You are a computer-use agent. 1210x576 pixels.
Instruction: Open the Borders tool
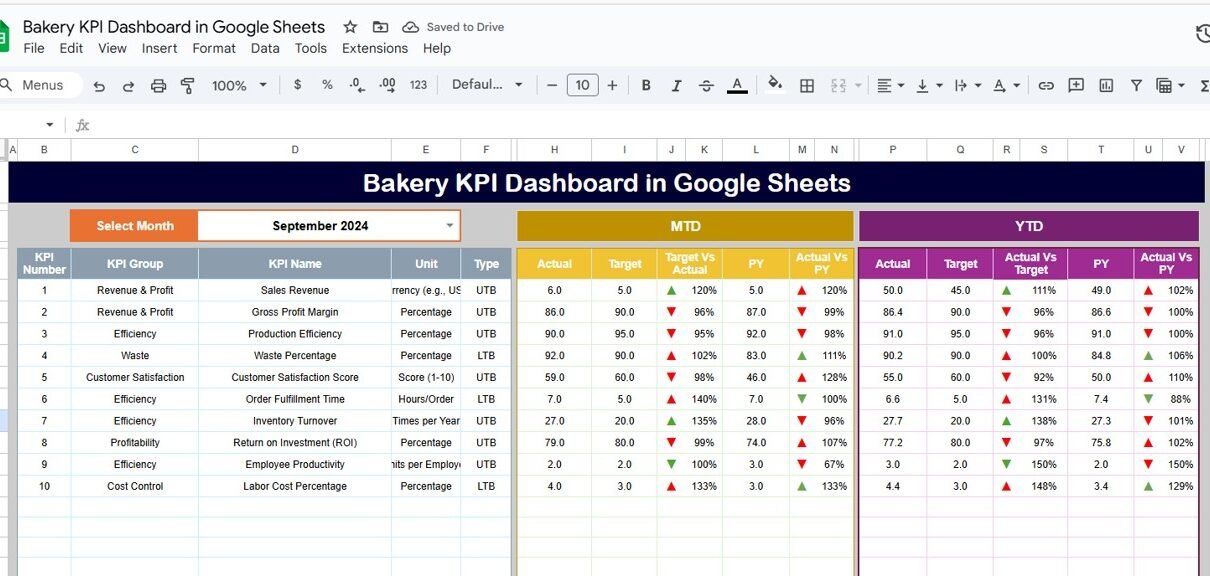tap(807, 86)
